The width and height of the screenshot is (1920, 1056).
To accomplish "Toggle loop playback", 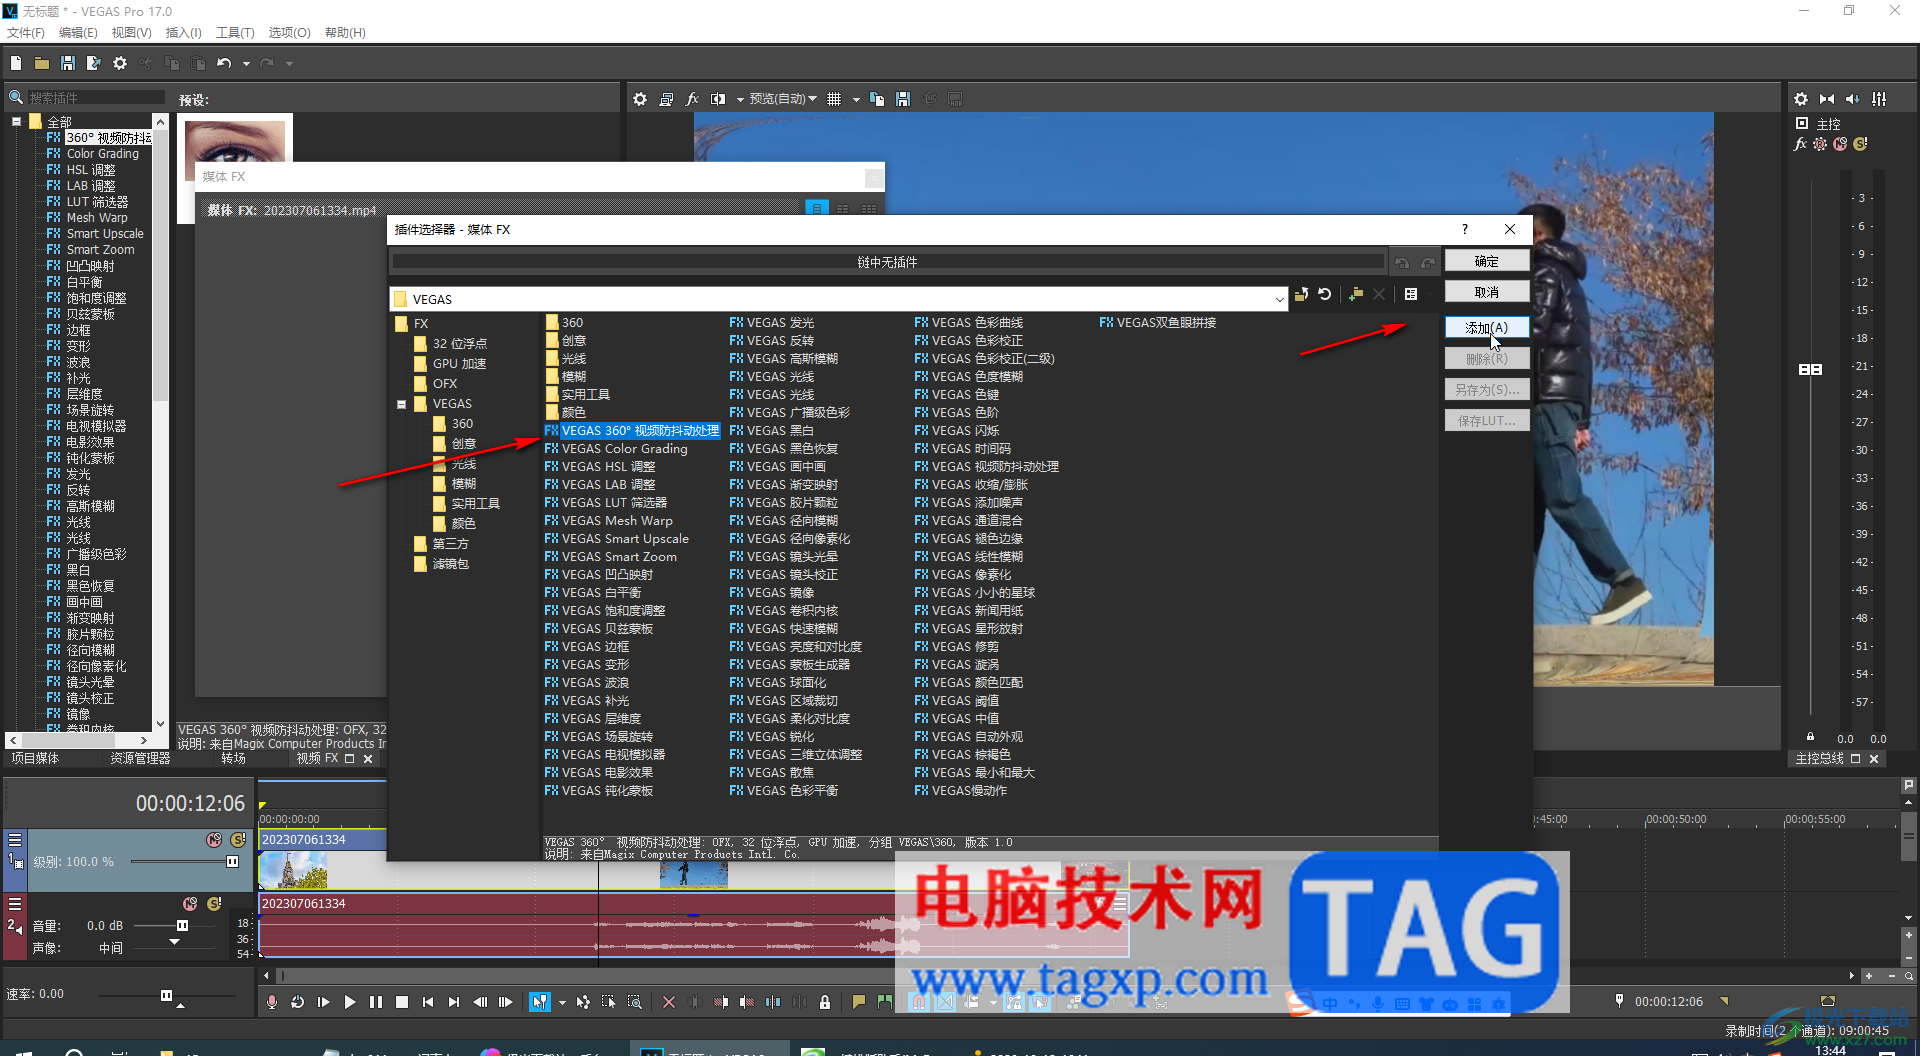I will (298, 1002).
